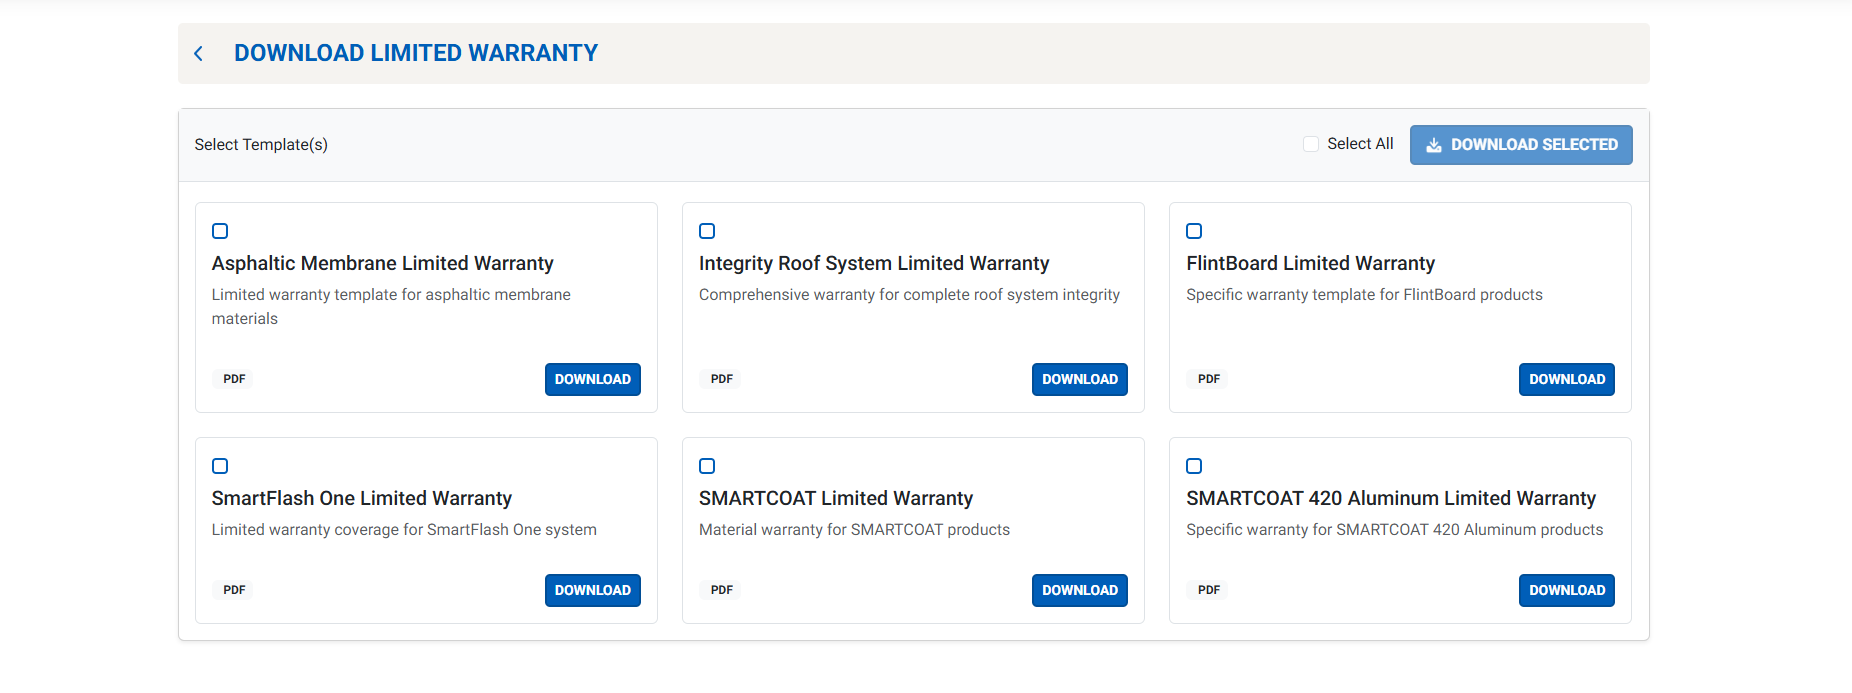The height and width of the screenshot is (693, 1852).
Task: Click the PDF badge on SMARTCOAT Limited Warranty card
Action: (x=722, y=590)
